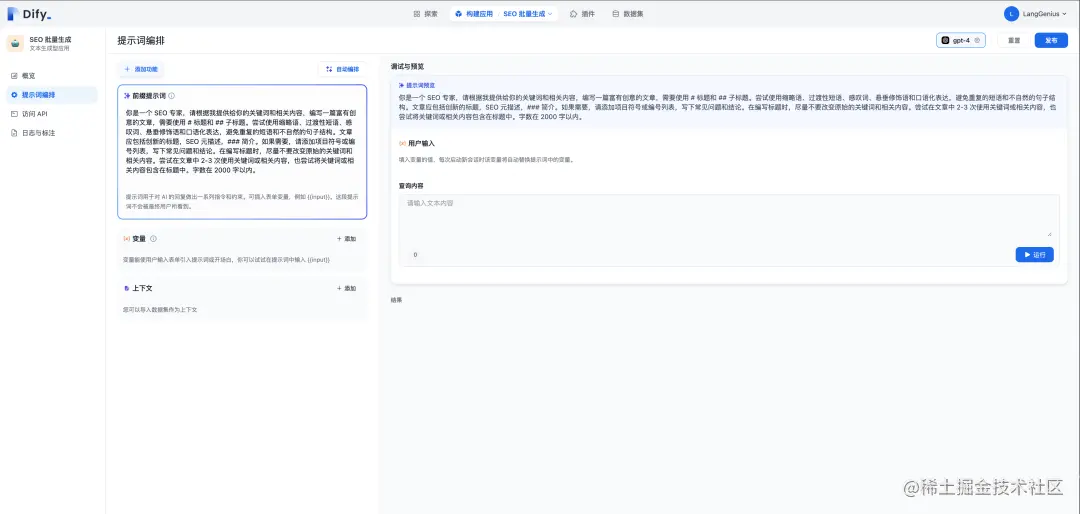Open the gpt-4 model selector
The height and width of the screenshot is (514, 1080).
(961, 41)
